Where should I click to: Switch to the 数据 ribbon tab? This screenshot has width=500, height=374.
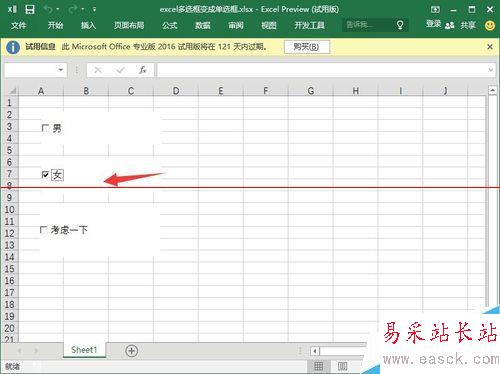203,25
